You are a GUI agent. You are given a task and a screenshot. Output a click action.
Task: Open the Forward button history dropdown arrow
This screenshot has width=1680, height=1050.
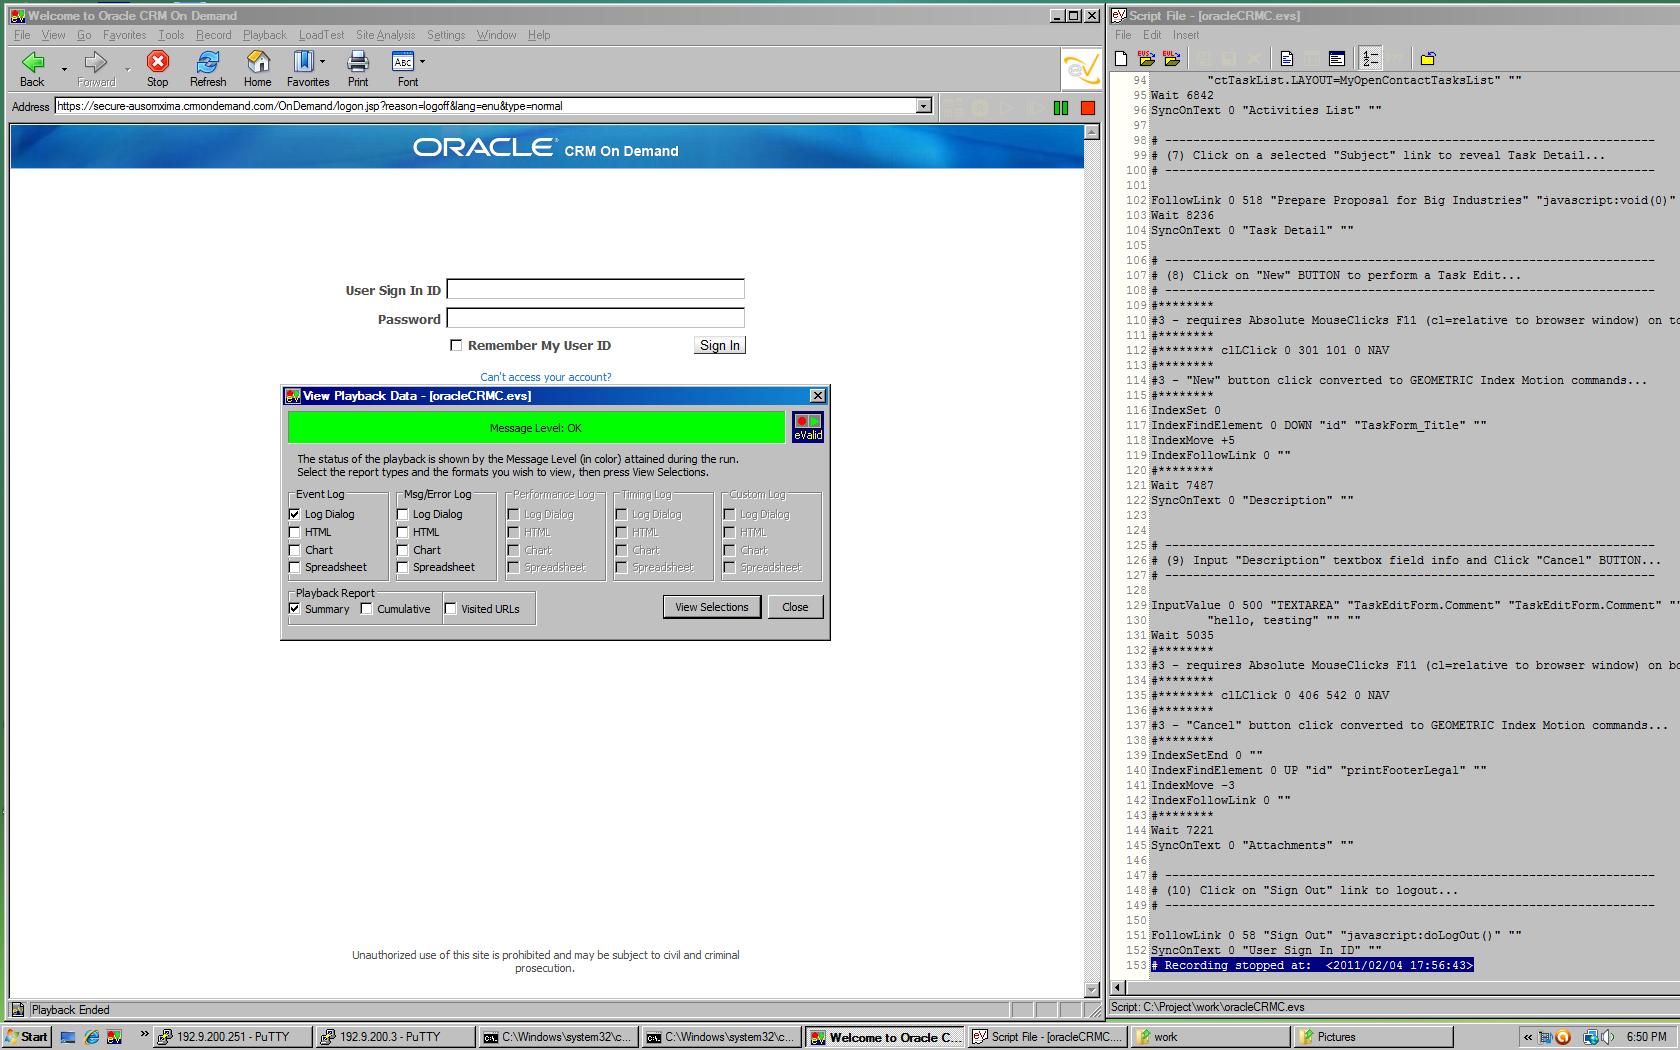[127, 69]
